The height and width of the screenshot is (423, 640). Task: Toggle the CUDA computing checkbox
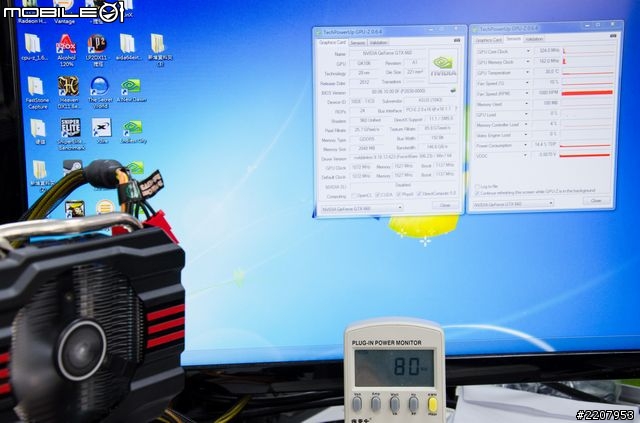[377, 195]
